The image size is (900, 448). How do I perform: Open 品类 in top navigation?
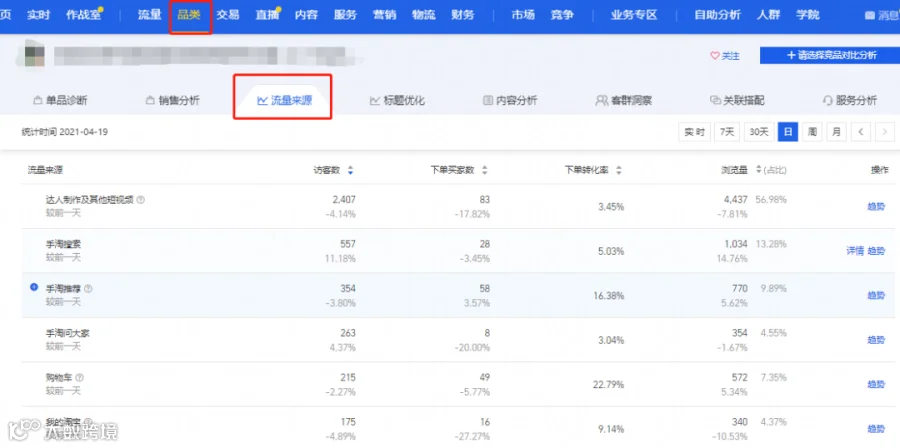189,15
